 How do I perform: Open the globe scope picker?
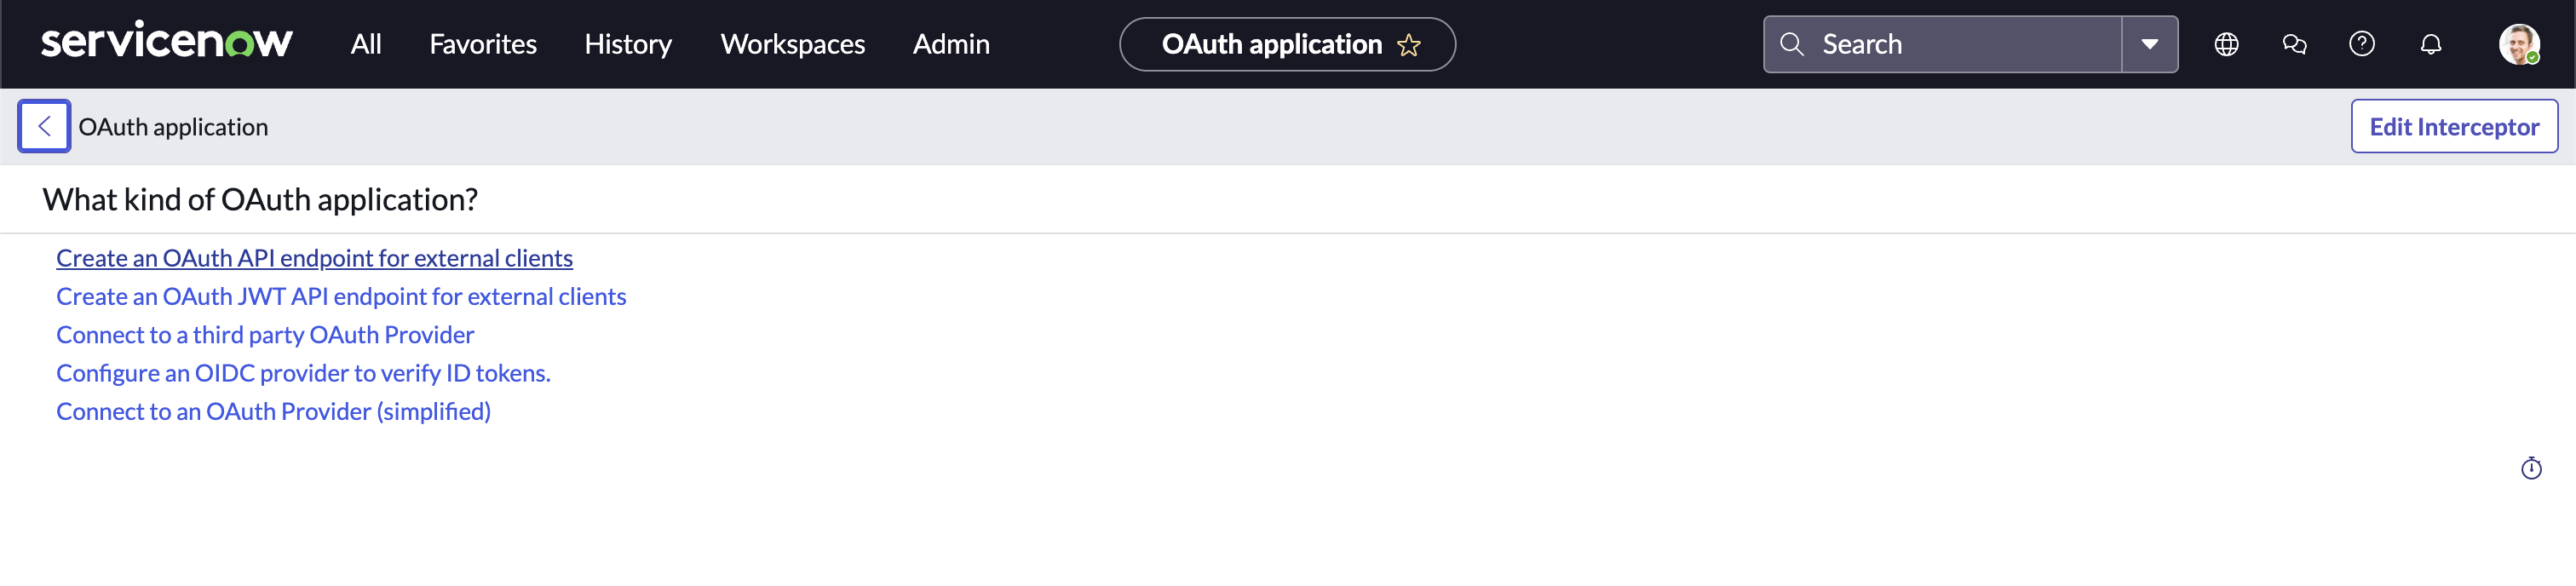(2226, 44)
